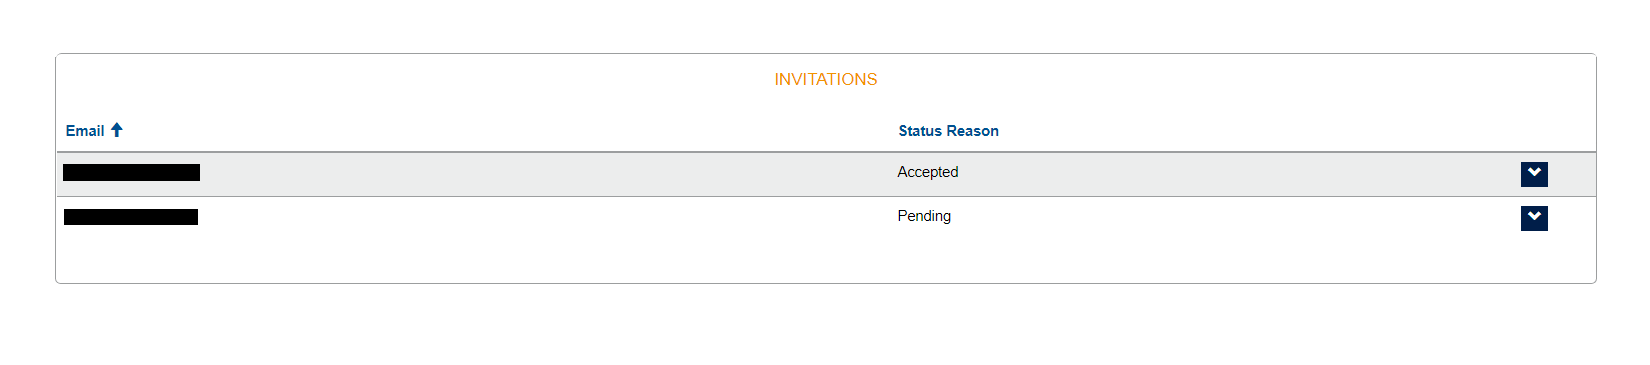
Task: Select the shaded Accepted invitation row
Action: 826,174
